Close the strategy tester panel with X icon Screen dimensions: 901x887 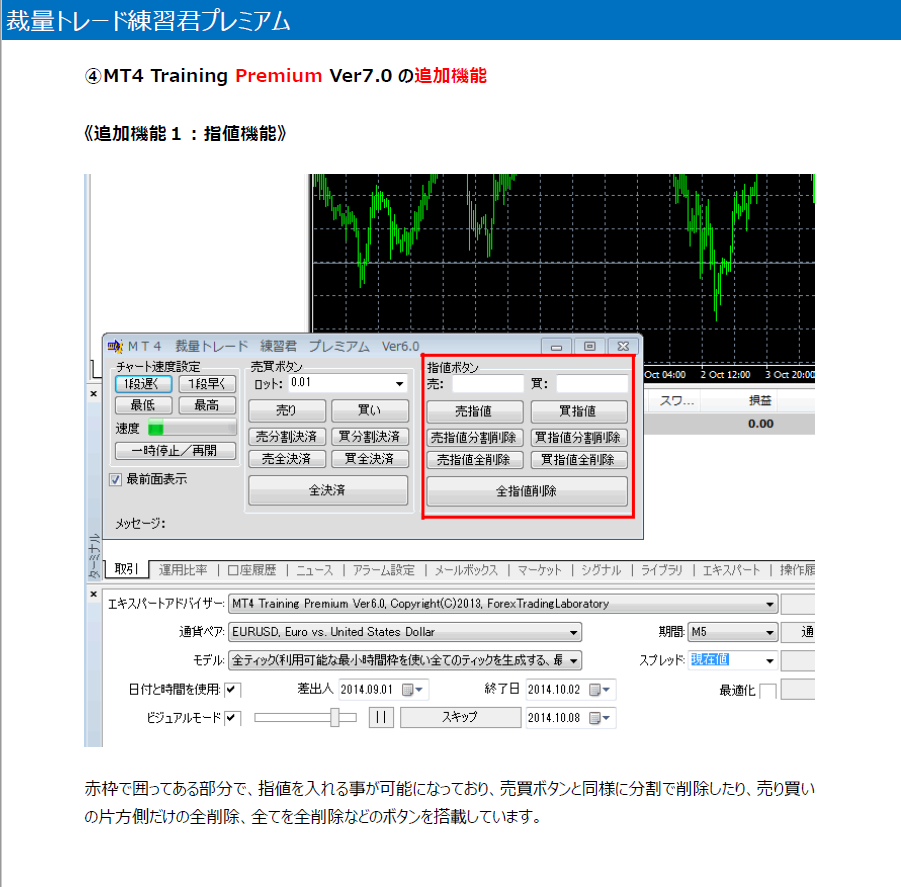(x=94, y=594)
